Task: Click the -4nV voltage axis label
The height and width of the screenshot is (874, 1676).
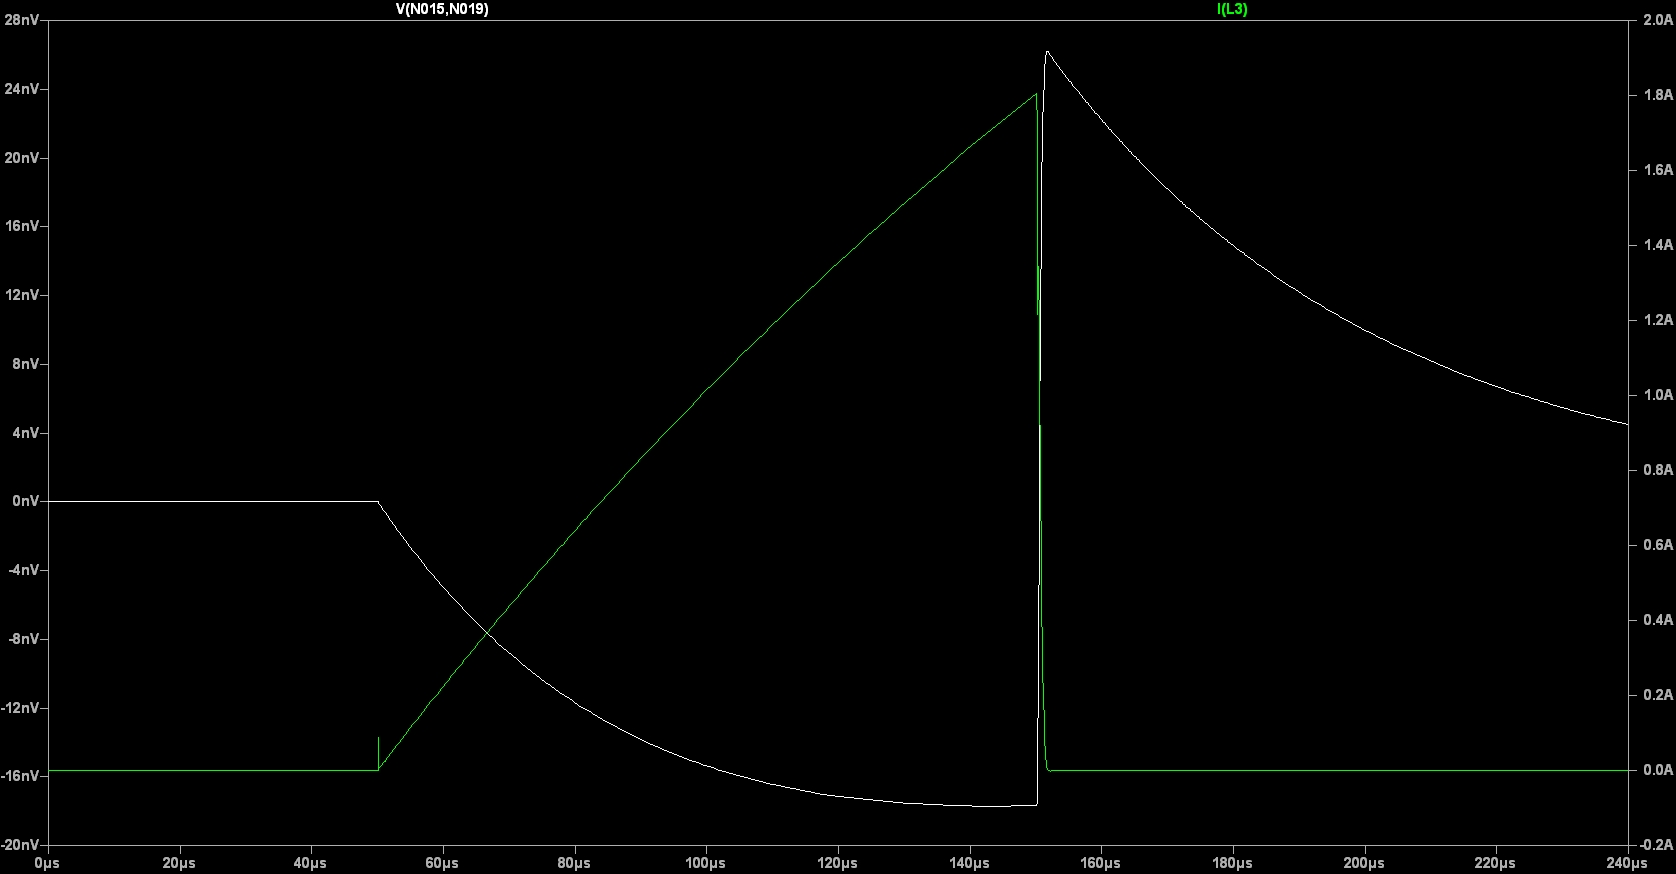Action: pyautogui.click(x=23, y=570)
